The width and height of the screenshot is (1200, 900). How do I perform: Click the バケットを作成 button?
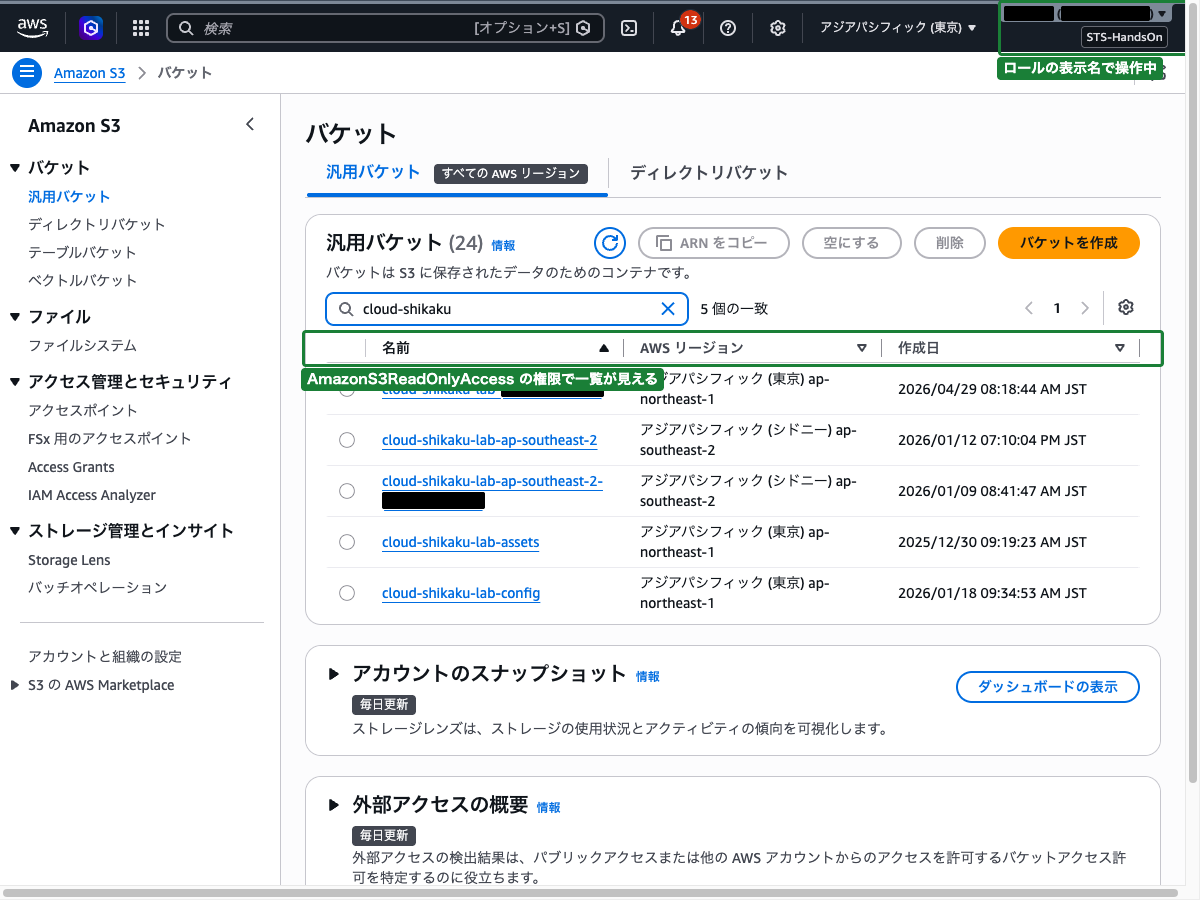[x=1069, y=243]
